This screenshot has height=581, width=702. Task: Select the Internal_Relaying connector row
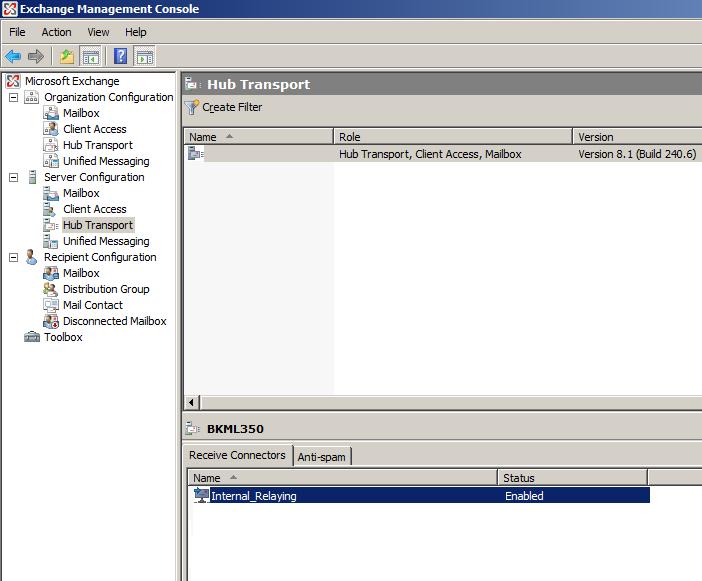pyautogui.click(x=421, y=496)
